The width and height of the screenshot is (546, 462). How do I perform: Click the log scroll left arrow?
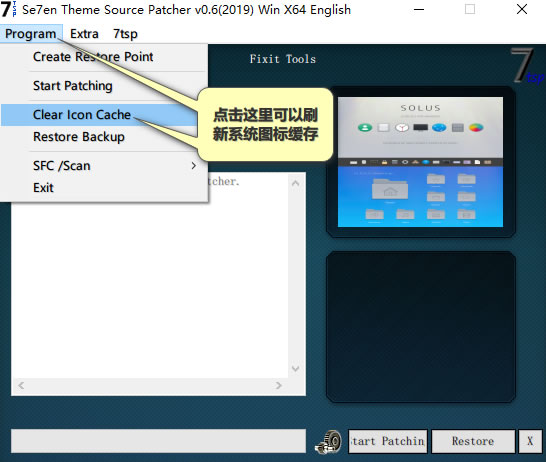coord(21,385)
